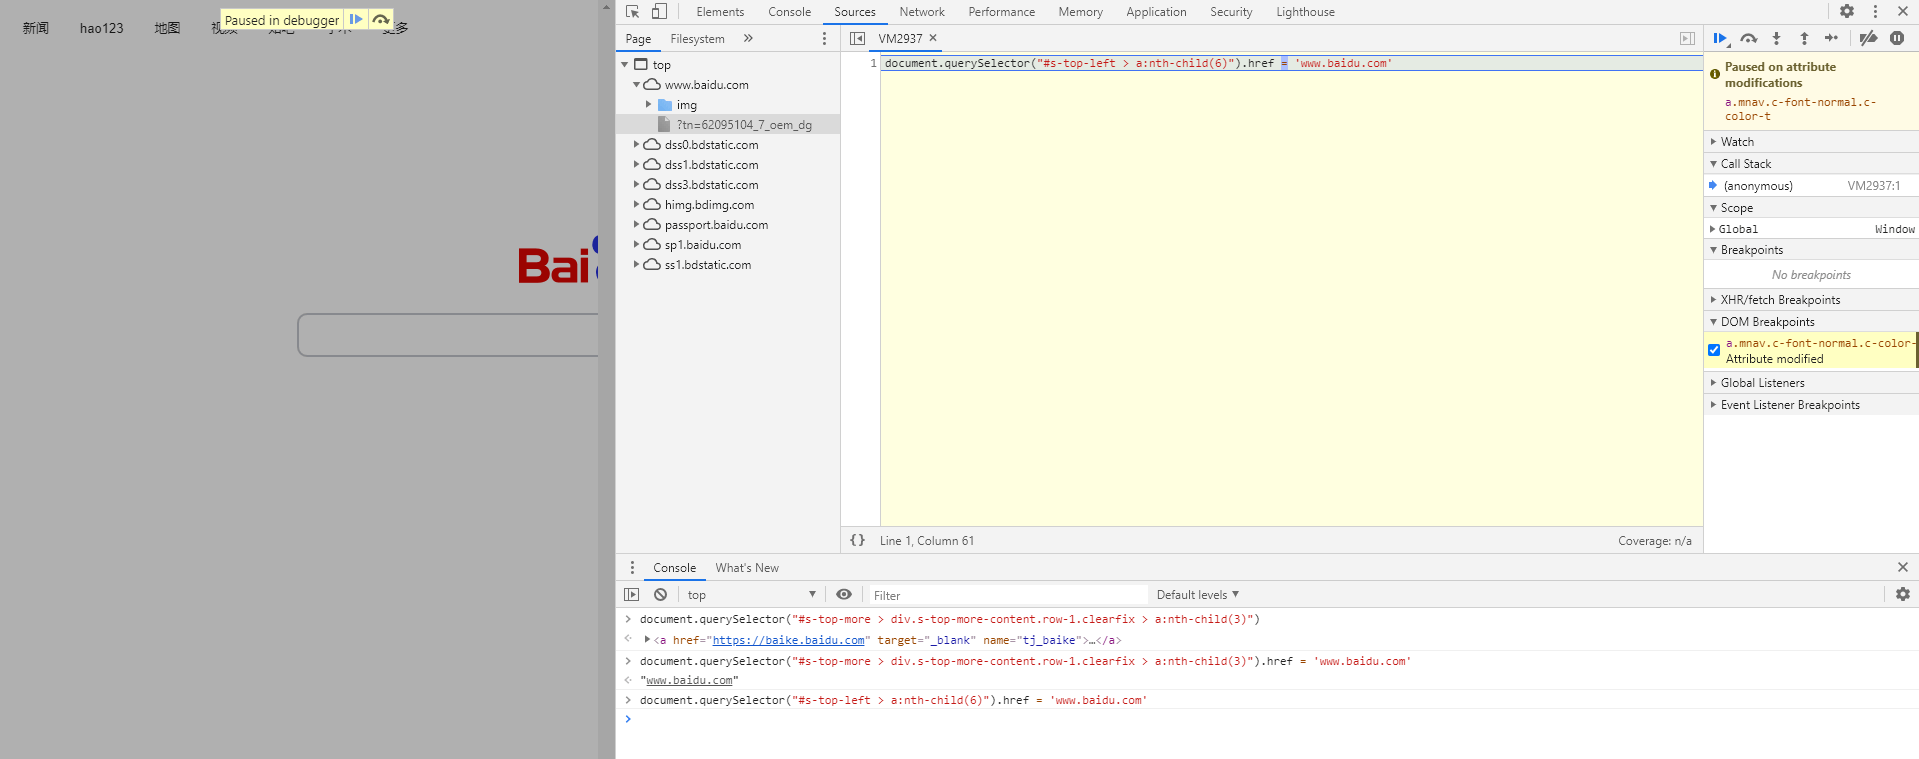
Task: Uncheck the a.mnav DOM breakpoint checkbox
Action: pyautogui.click(x=1714, y=350)
